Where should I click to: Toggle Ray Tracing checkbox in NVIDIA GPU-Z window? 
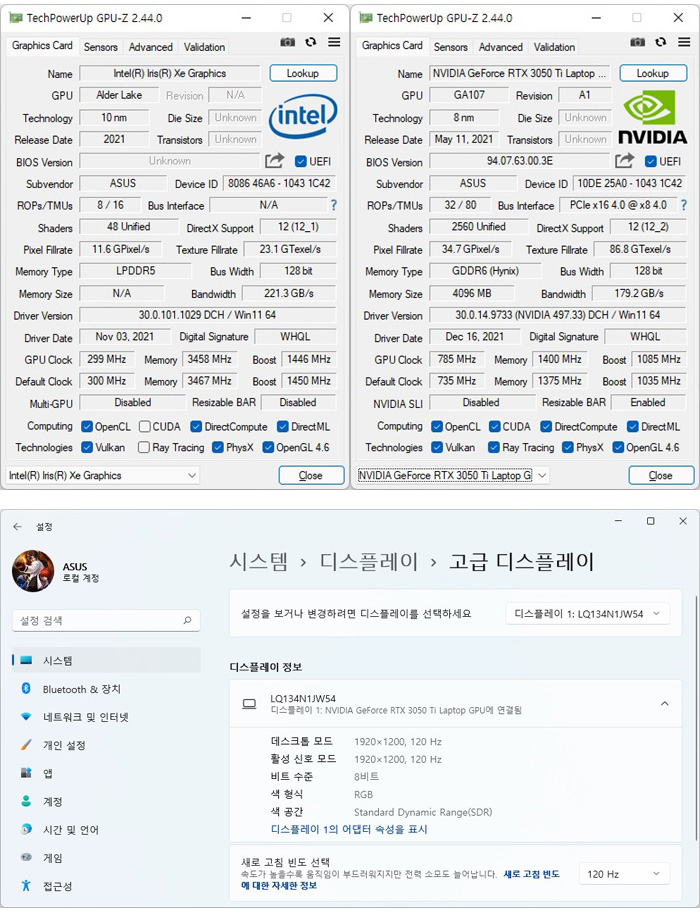click(x=494, y=447)
